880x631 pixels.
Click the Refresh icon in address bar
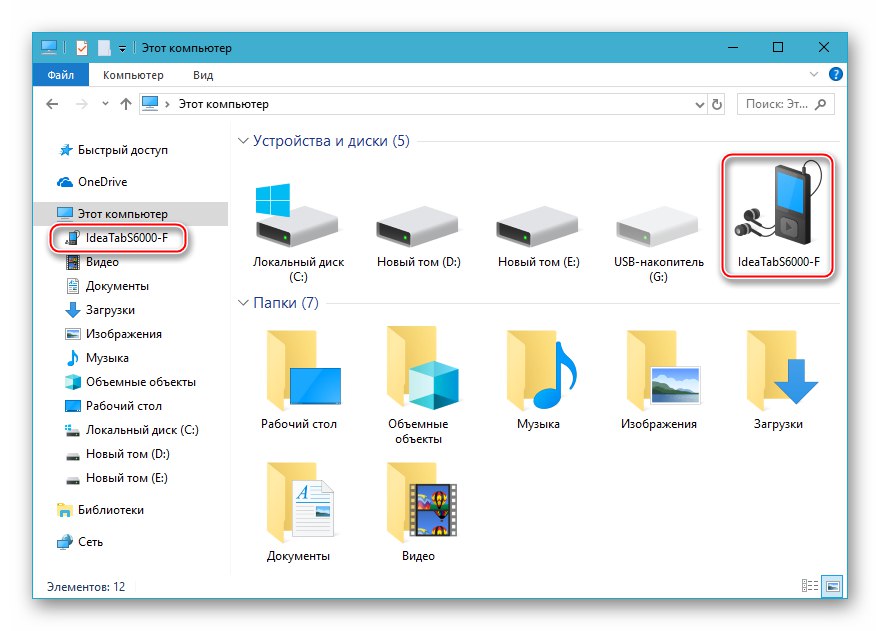click(x=717, y=104)
